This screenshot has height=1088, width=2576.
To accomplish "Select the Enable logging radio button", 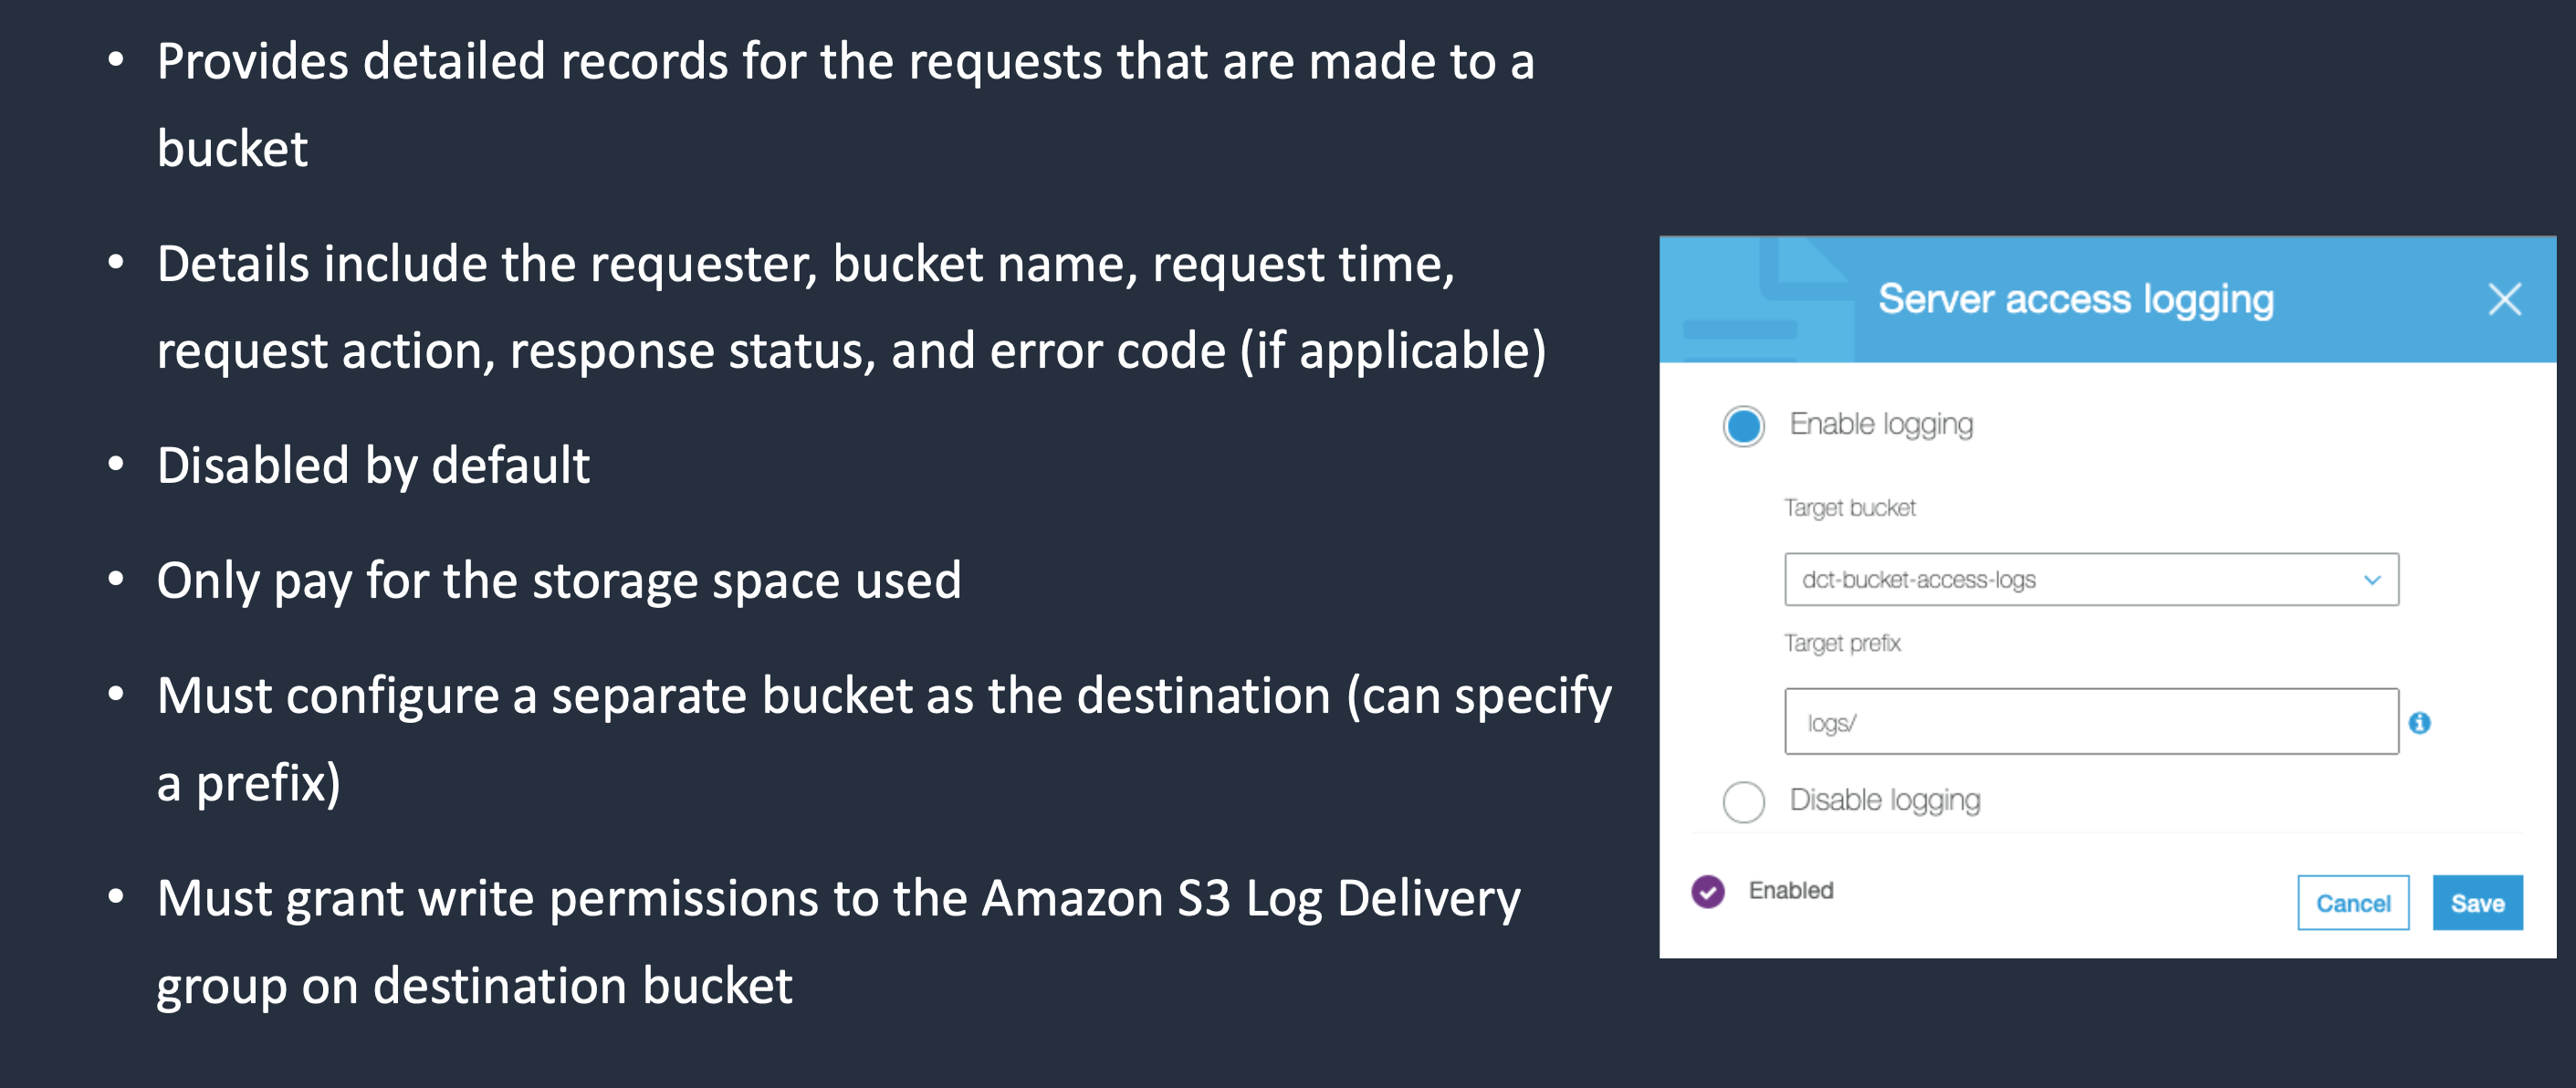I will (1744, 426).
